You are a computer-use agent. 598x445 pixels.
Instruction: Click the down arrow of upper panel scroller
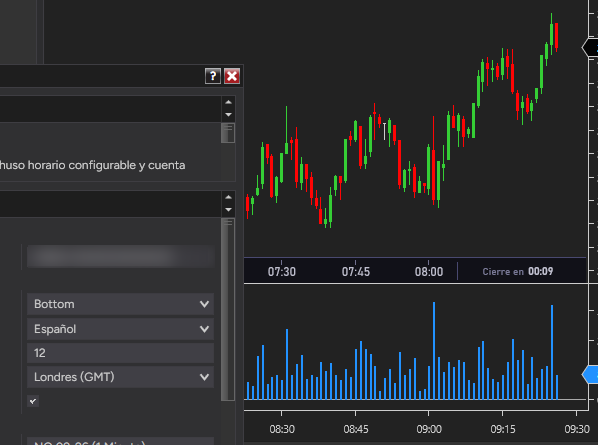tap(228, 115)
